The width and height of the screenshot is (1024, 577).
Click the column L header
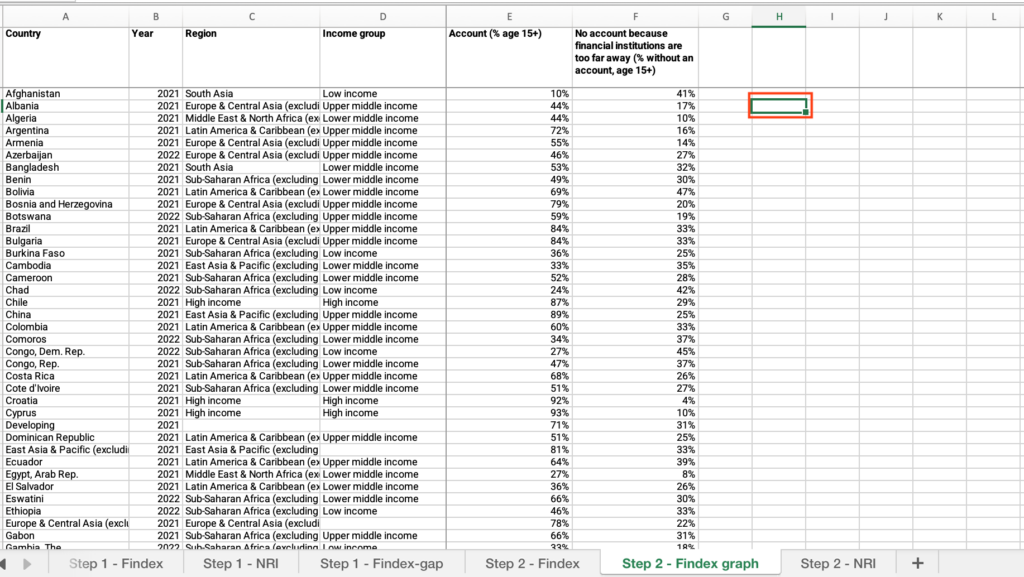993,17
